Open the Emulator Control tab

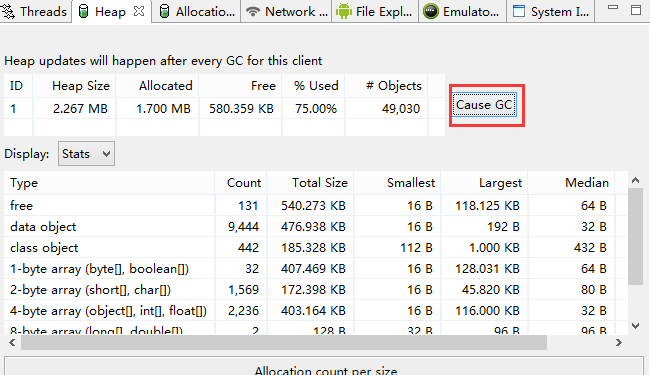462,12
